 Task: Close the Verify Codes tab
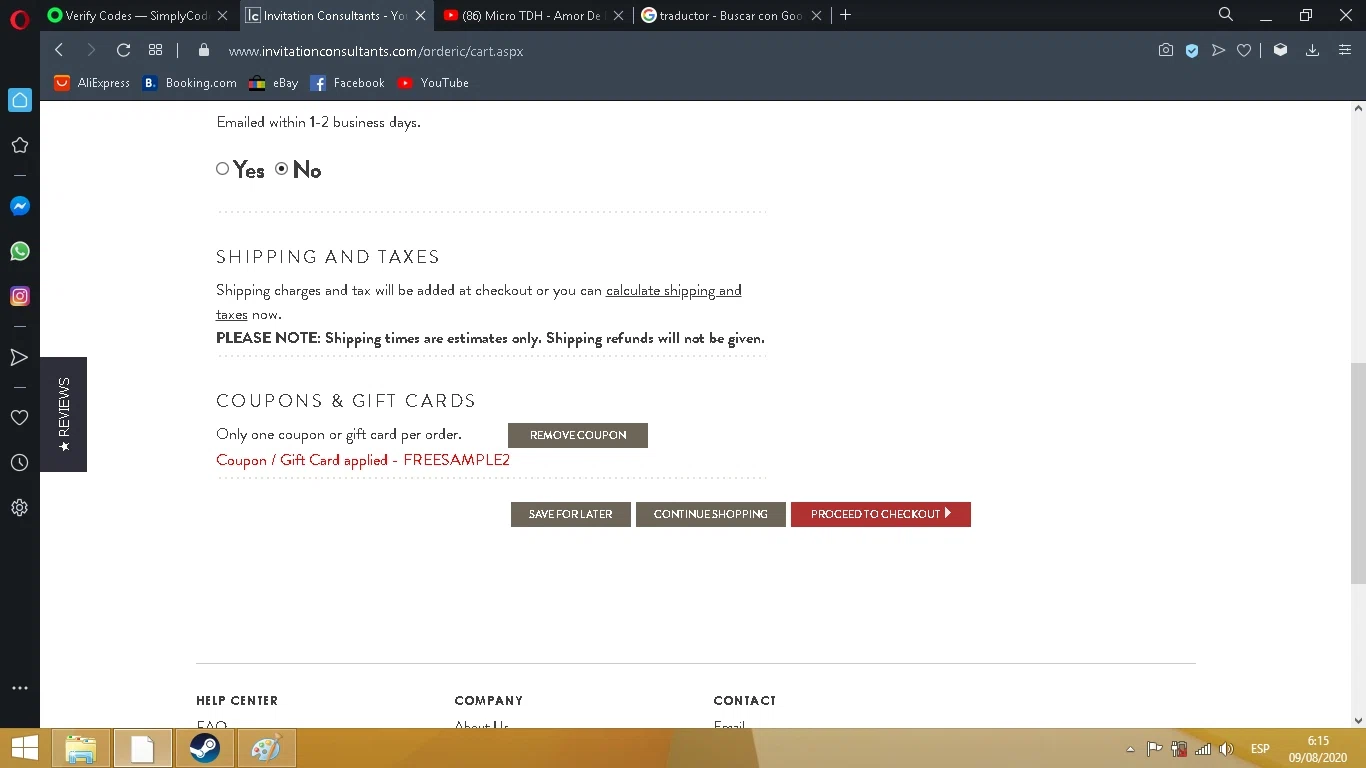[x=222, y=15]
